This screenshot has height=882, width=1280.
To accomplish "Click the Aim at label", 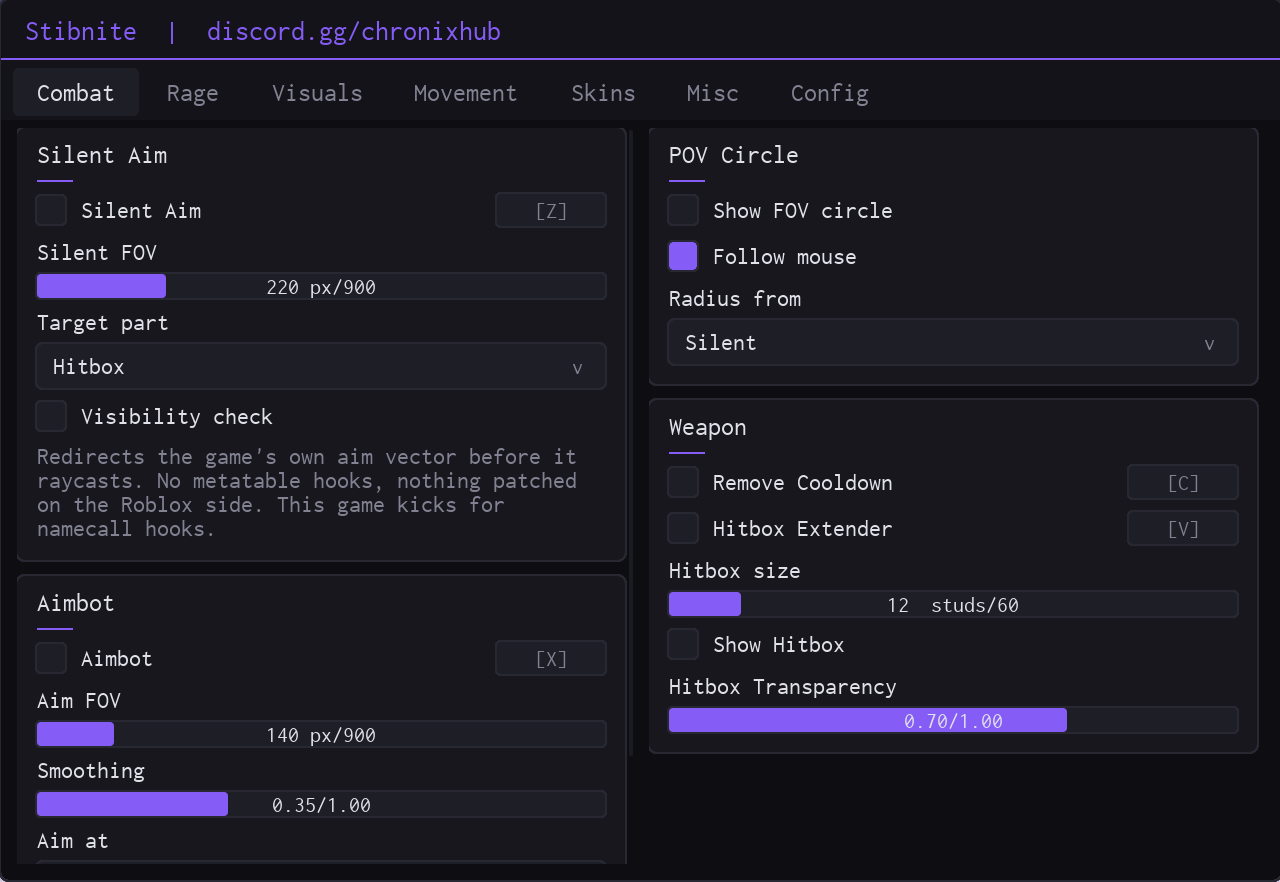I will click(x=73, y=841).
